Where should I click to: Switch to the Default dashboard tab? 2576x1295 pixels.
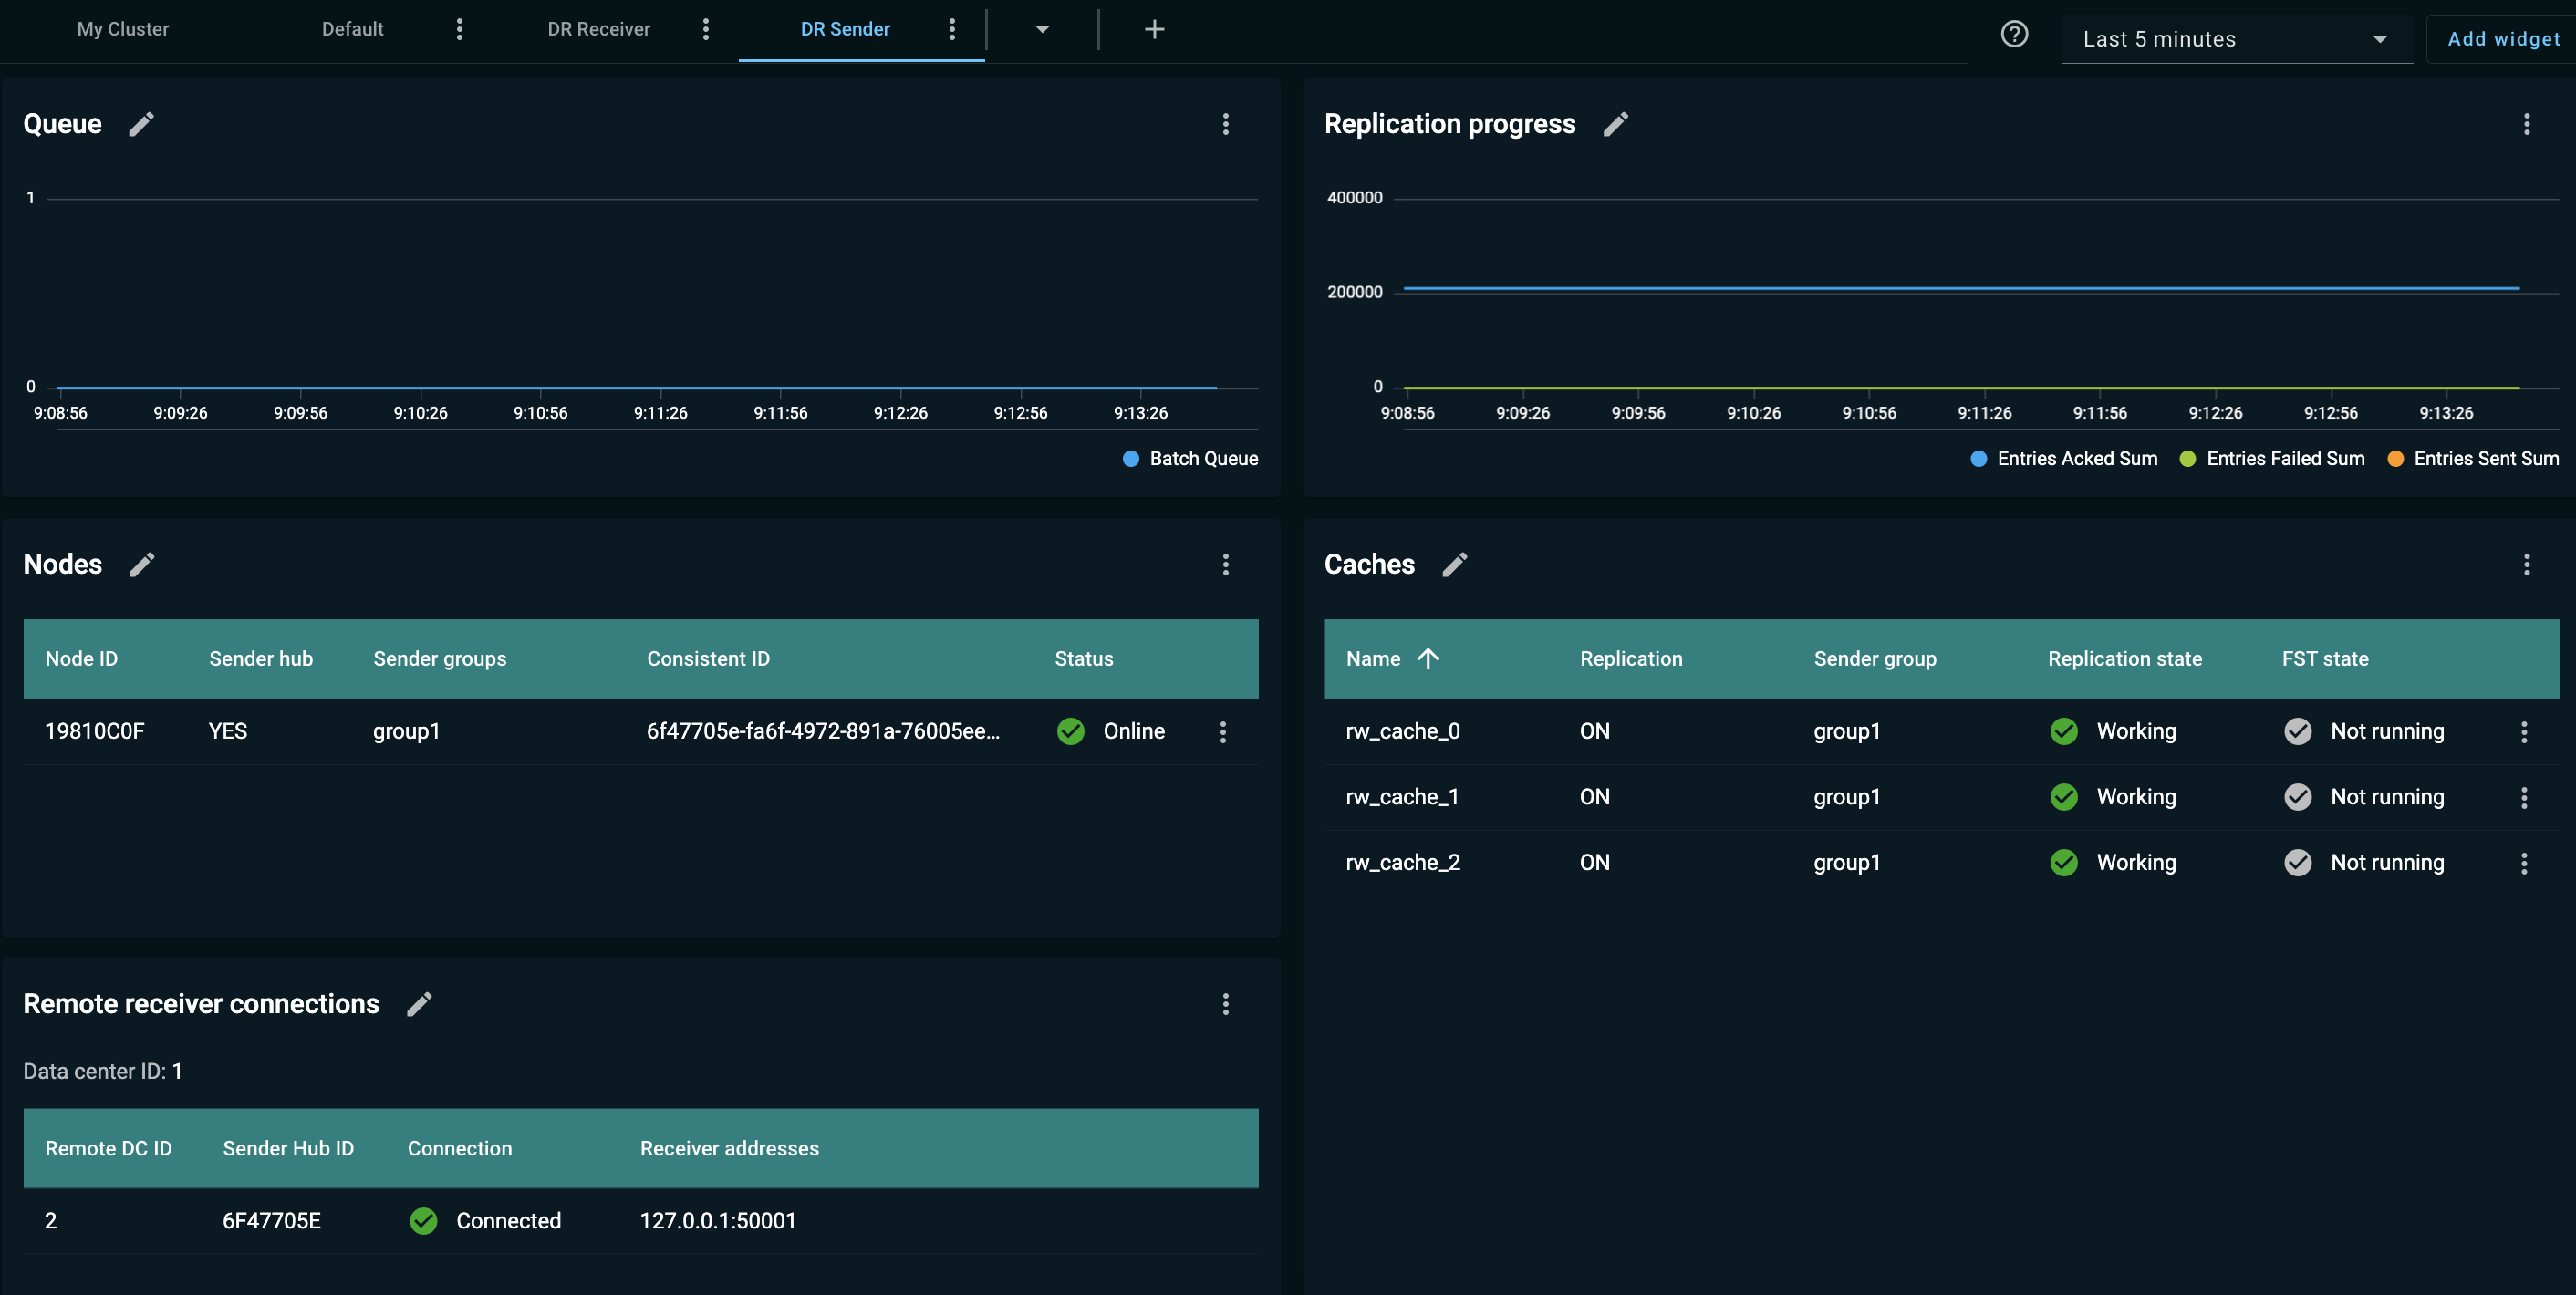coord(352,29)
